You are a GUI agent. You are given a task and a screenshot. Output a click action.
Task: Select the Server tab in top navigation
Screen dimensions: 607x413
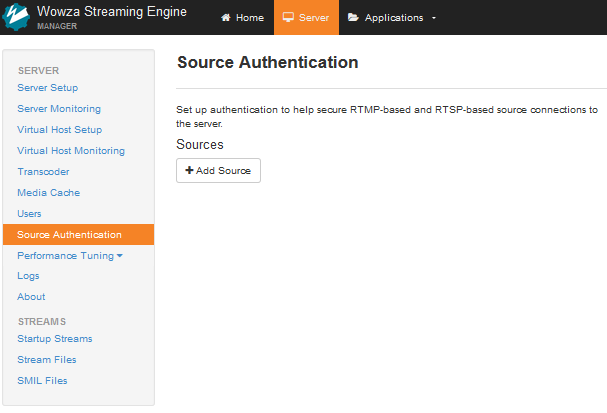pyautogui.click(x=306, y=18)
